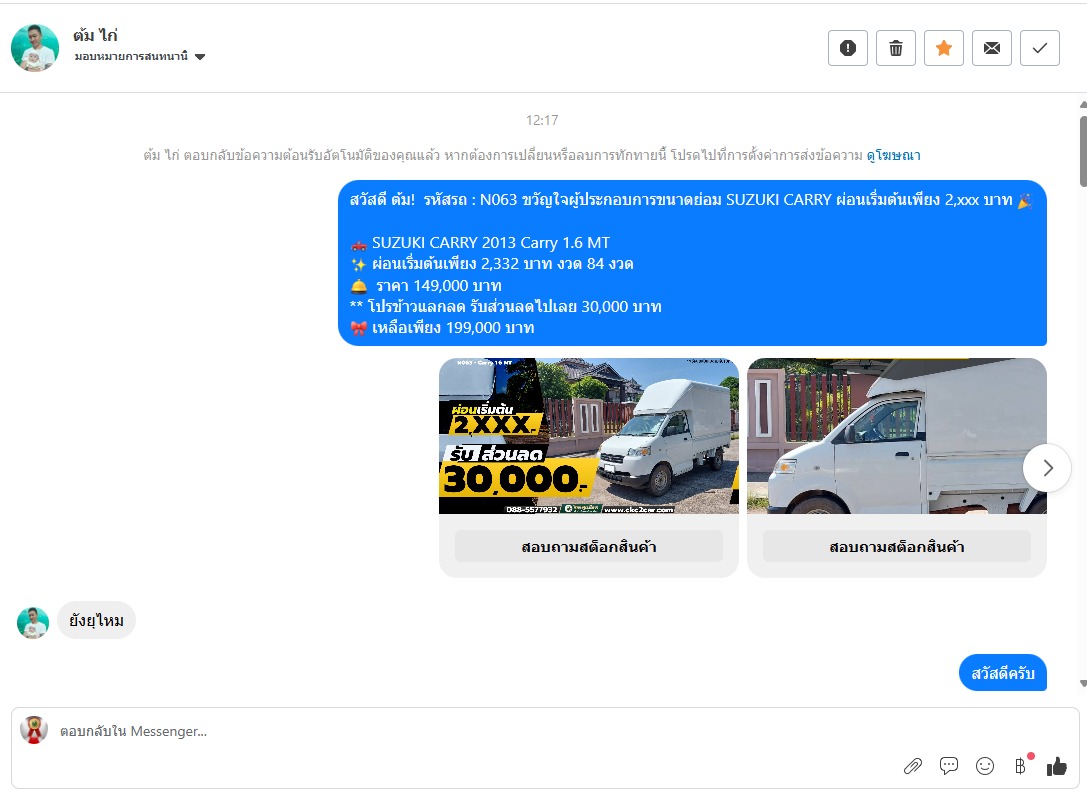Attach a file with paperclip icon
This screenshot has width=1087, height=800.
tap(912, 766)
